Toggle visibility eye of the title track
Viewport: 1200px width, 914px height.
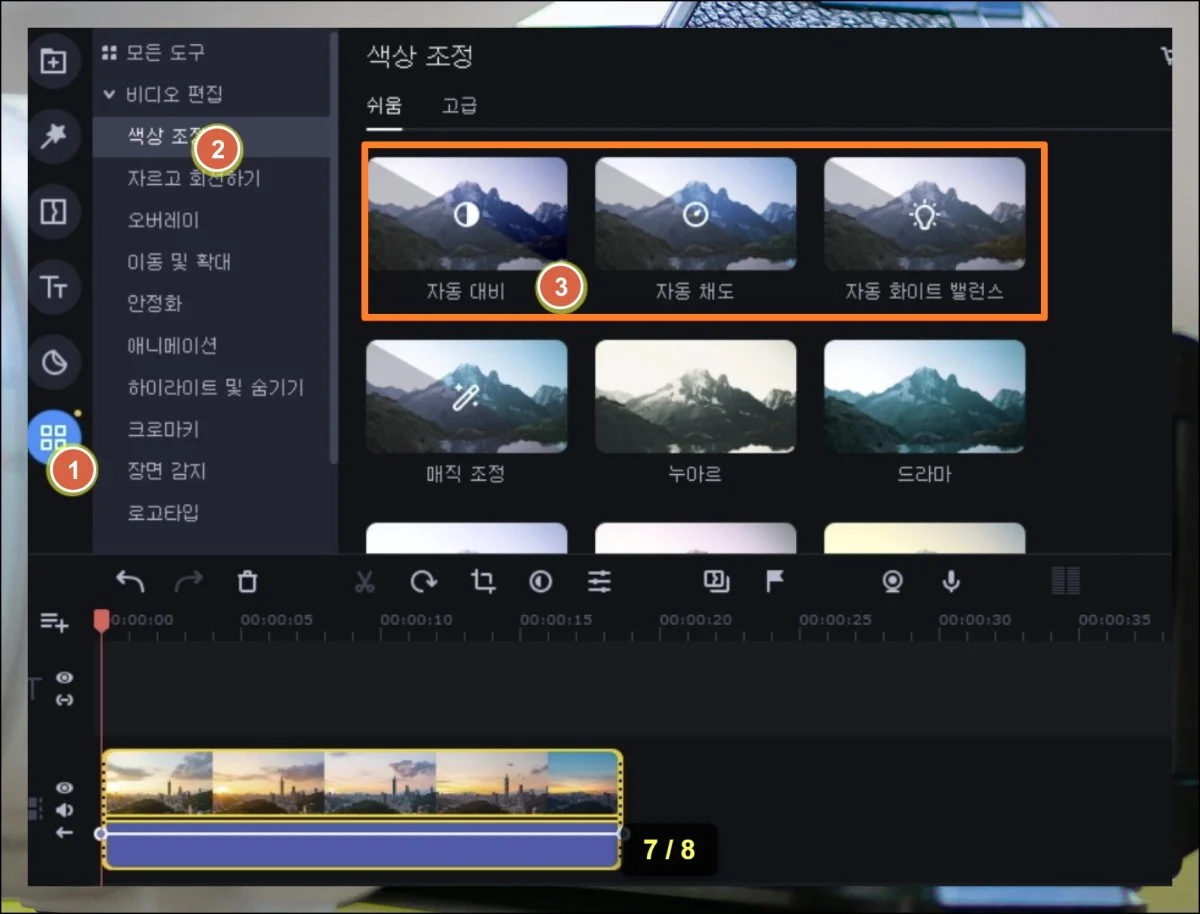click(x=64, y=678)
